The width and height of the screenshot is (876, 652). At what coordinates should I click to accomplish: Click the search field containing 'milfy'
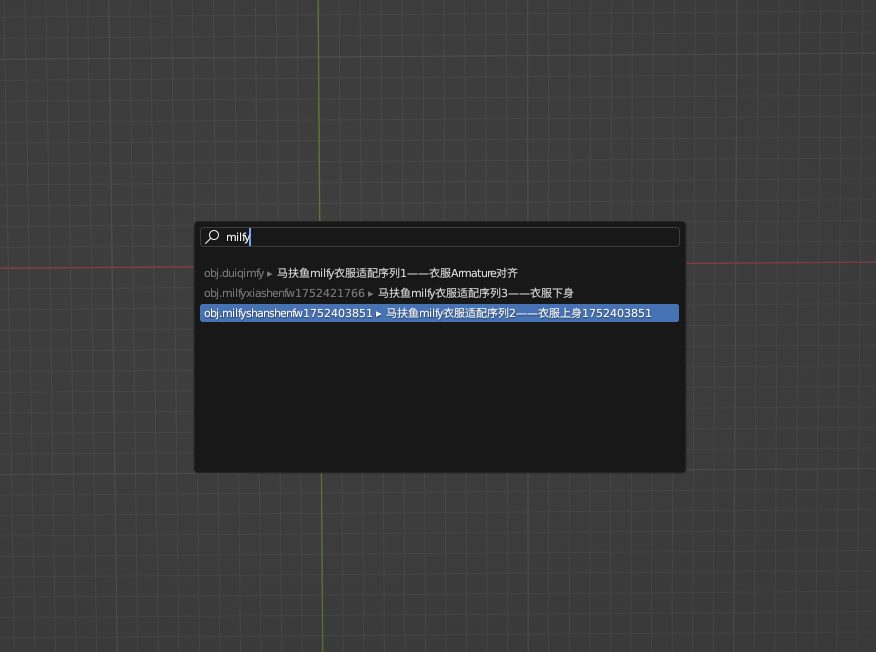pyautogui.click(x=440, y=237)
